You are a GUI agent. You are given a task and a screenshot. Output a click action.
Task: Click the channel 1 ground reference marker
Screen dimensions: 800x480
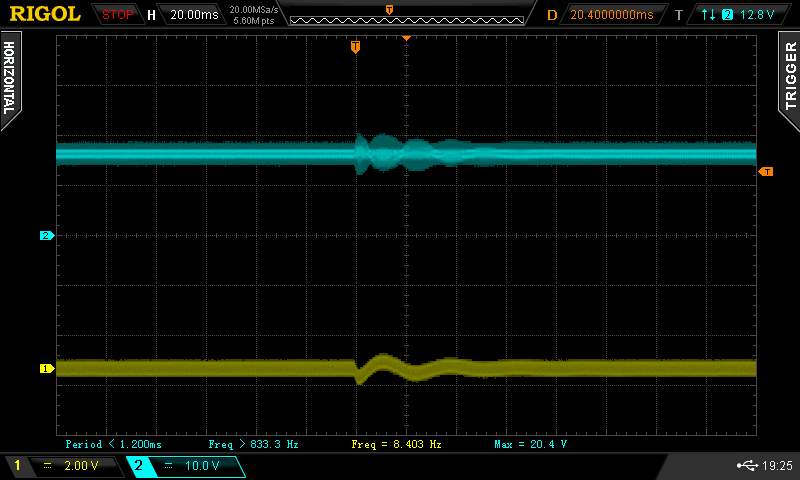pyautogui.click(x=45, y=369)
